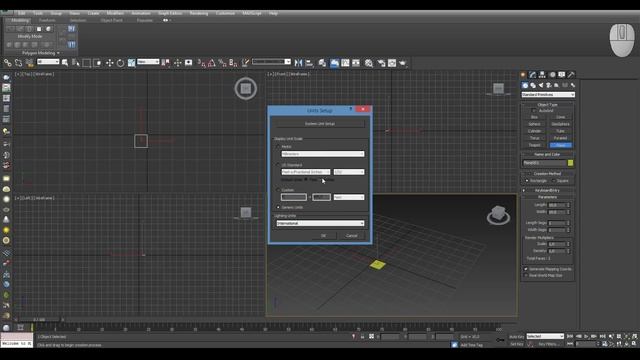Open the Utilities hammer tab
Image resolution: width=640 pixels, height=360 pixels.
point(571,75)
